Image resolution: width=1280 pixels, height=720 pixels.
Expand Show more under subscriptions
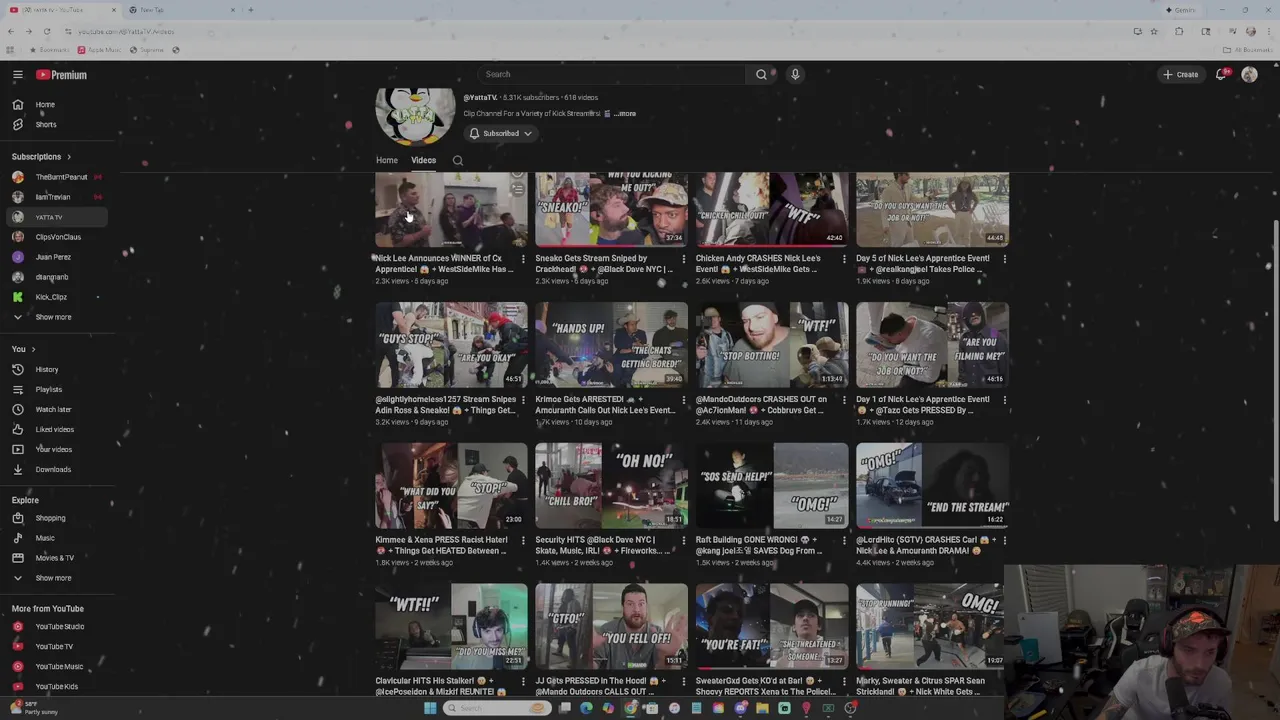[x=53, y=317]
